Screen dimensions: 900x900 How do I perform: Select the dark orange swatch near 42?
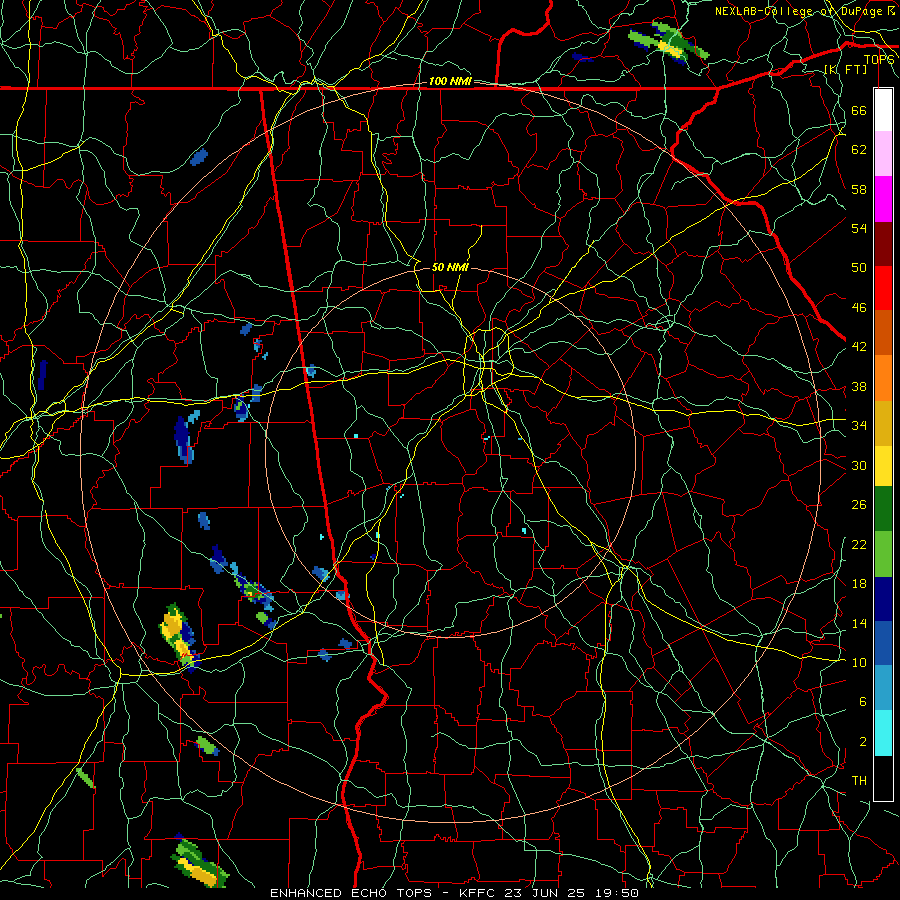883,333
